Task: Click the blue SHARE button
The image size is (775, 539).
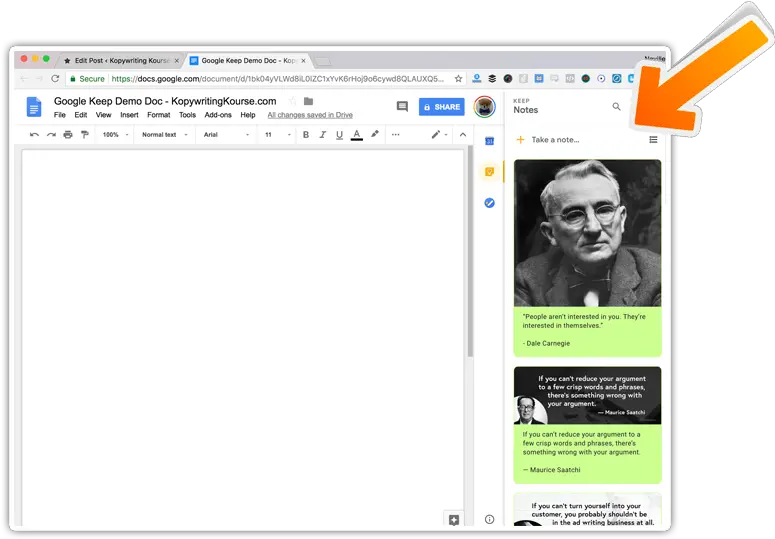Action: tap(441, 107)
